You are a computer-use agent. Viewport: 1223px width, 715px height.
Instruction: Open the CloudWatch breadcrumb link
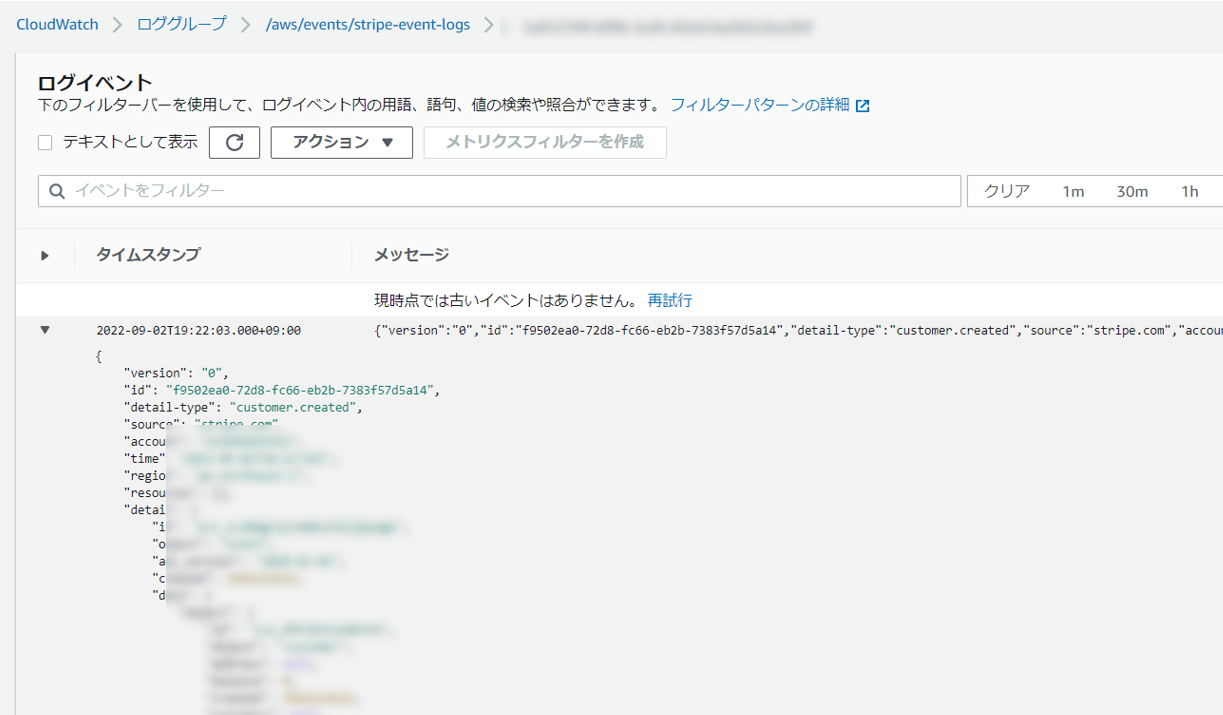click(x=57, y=25)
